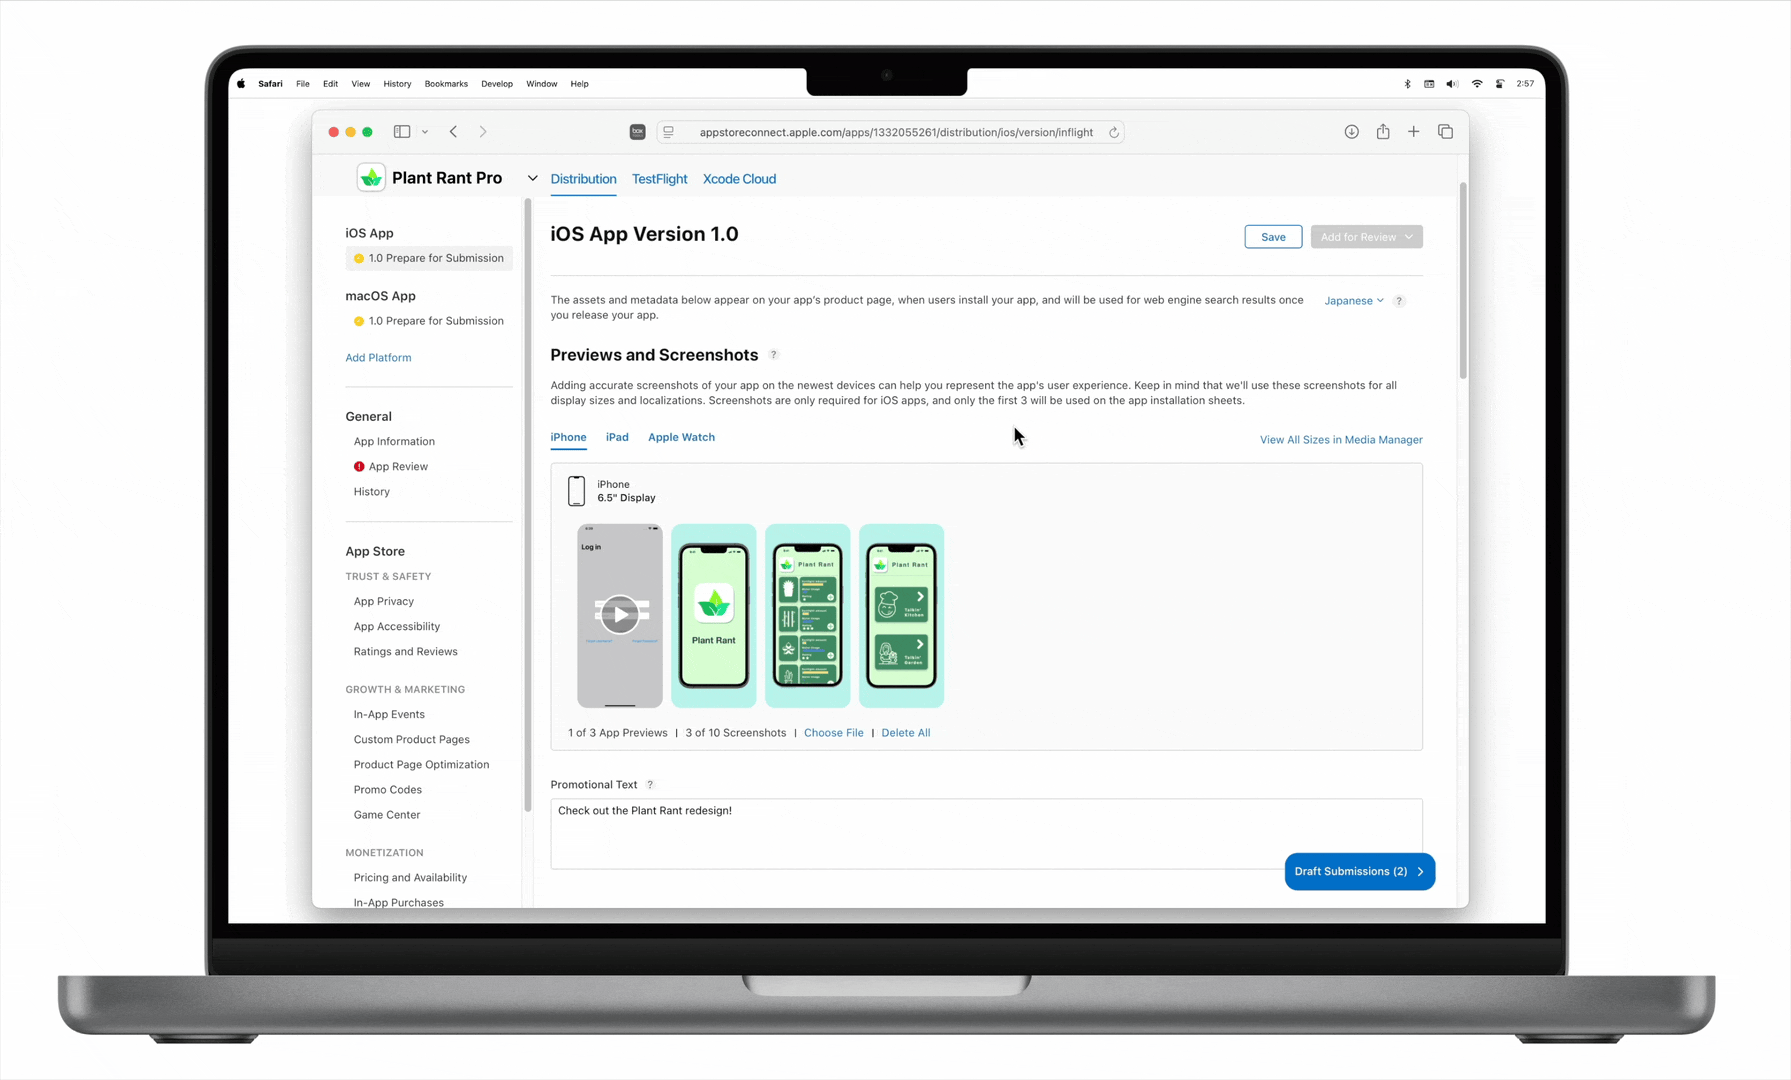1791x1080 pixels.
Task: Show Safari downloads
Action: click(1351, 132)
